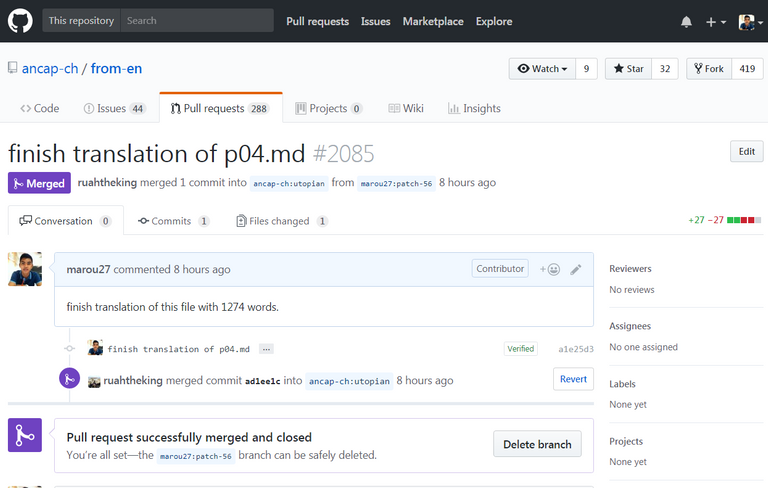Viewport: 768px width, 488px height.
Task: Switch to Files changed tab
Action: (282, 221)
